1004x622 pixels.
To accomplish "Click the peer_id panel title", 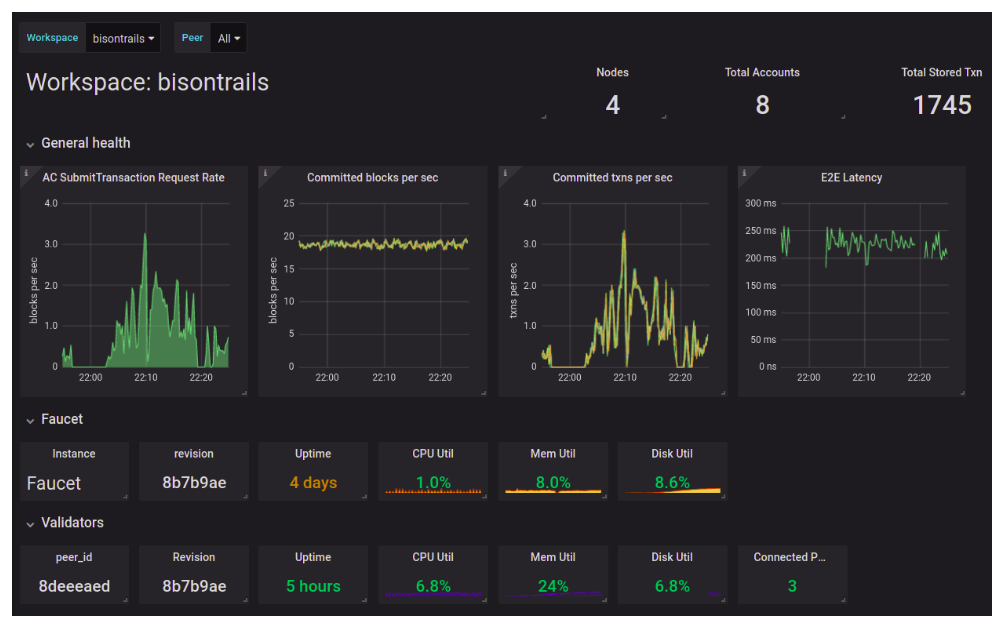I will (74, 558).
